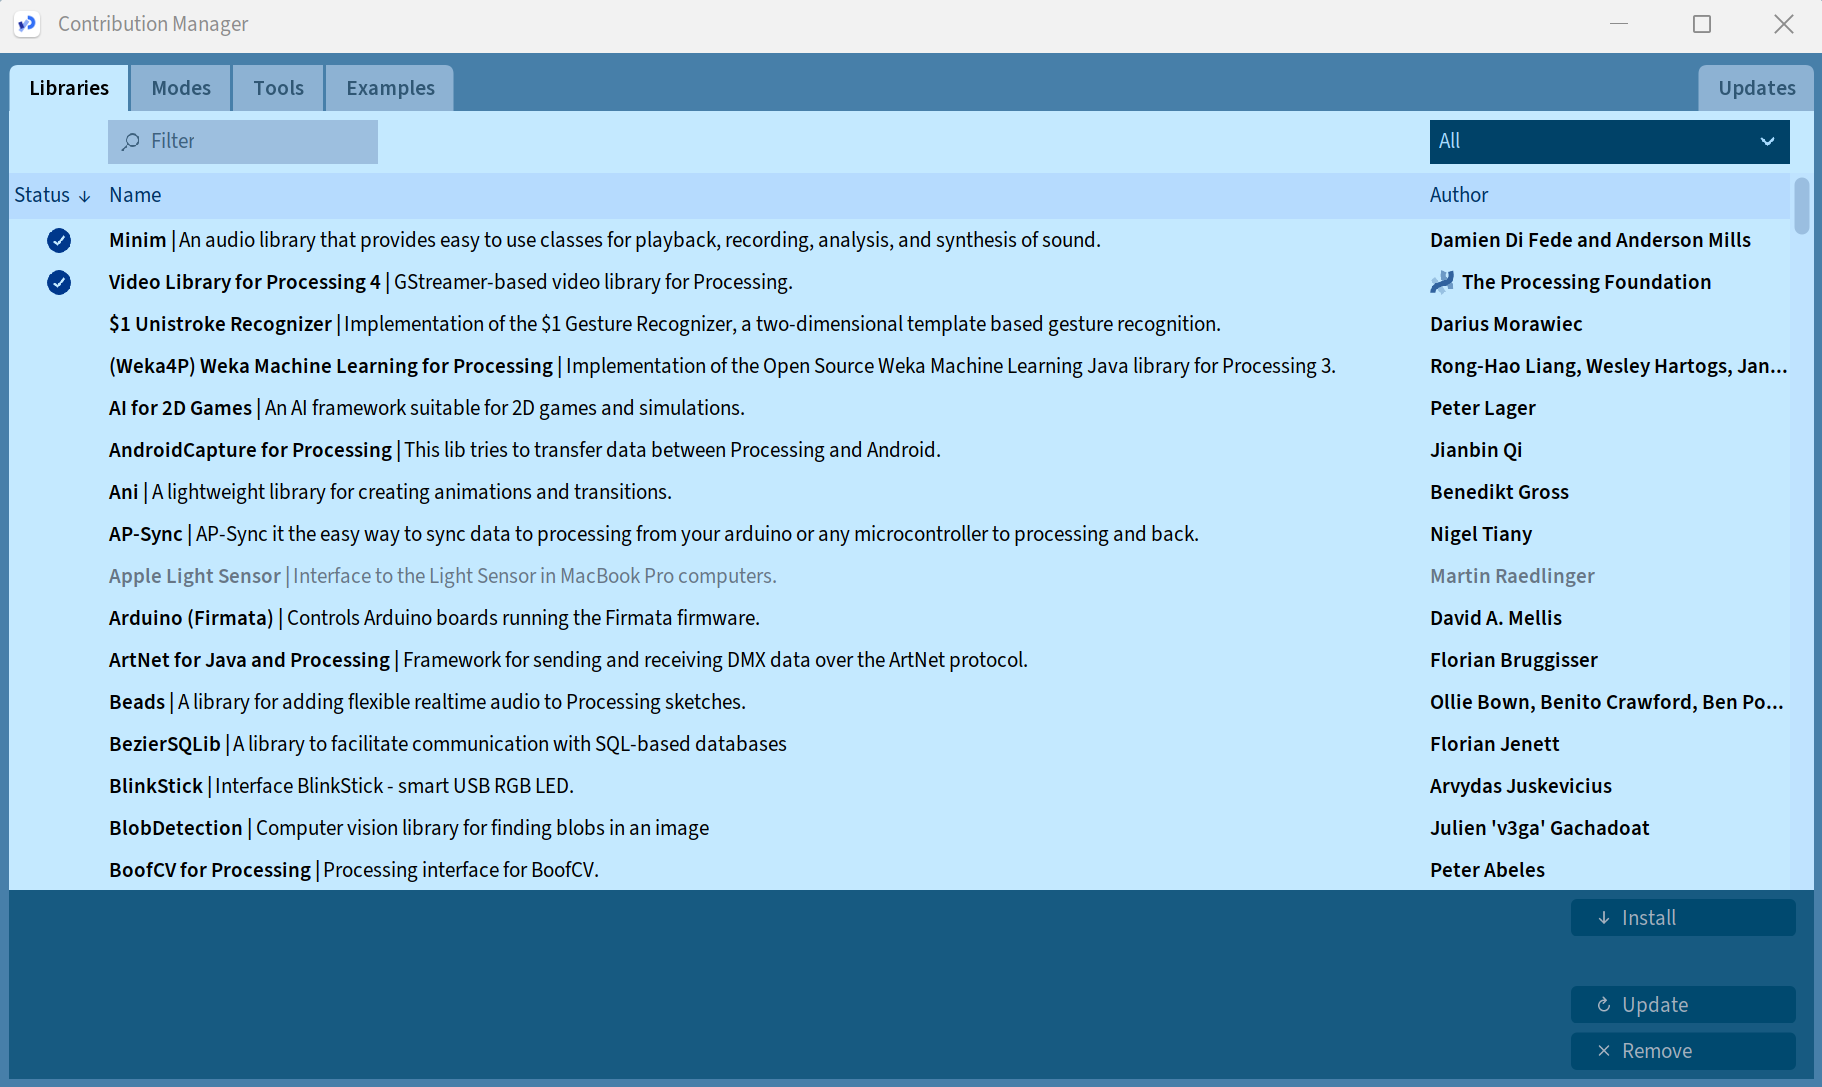The height and width of the screenshot is (1087, 1822).
Task: Click the installed checkmark beside Video Library
Action: click(59, 282)
